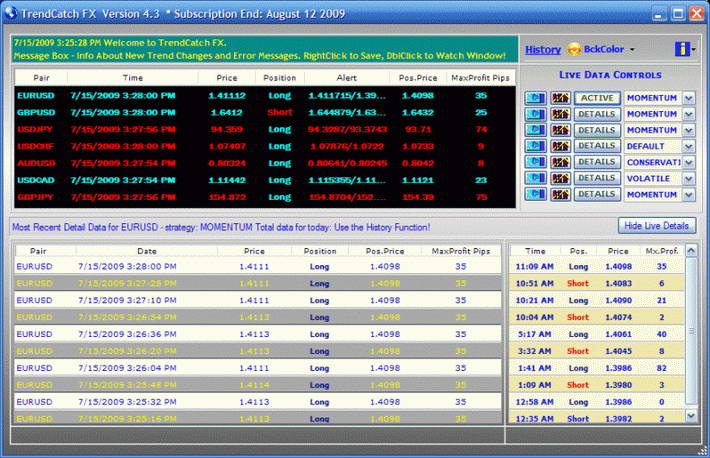Select the 10:51 AM Short history entry
Viewport: 710px width, 458px height.
[x=596, y=284]
